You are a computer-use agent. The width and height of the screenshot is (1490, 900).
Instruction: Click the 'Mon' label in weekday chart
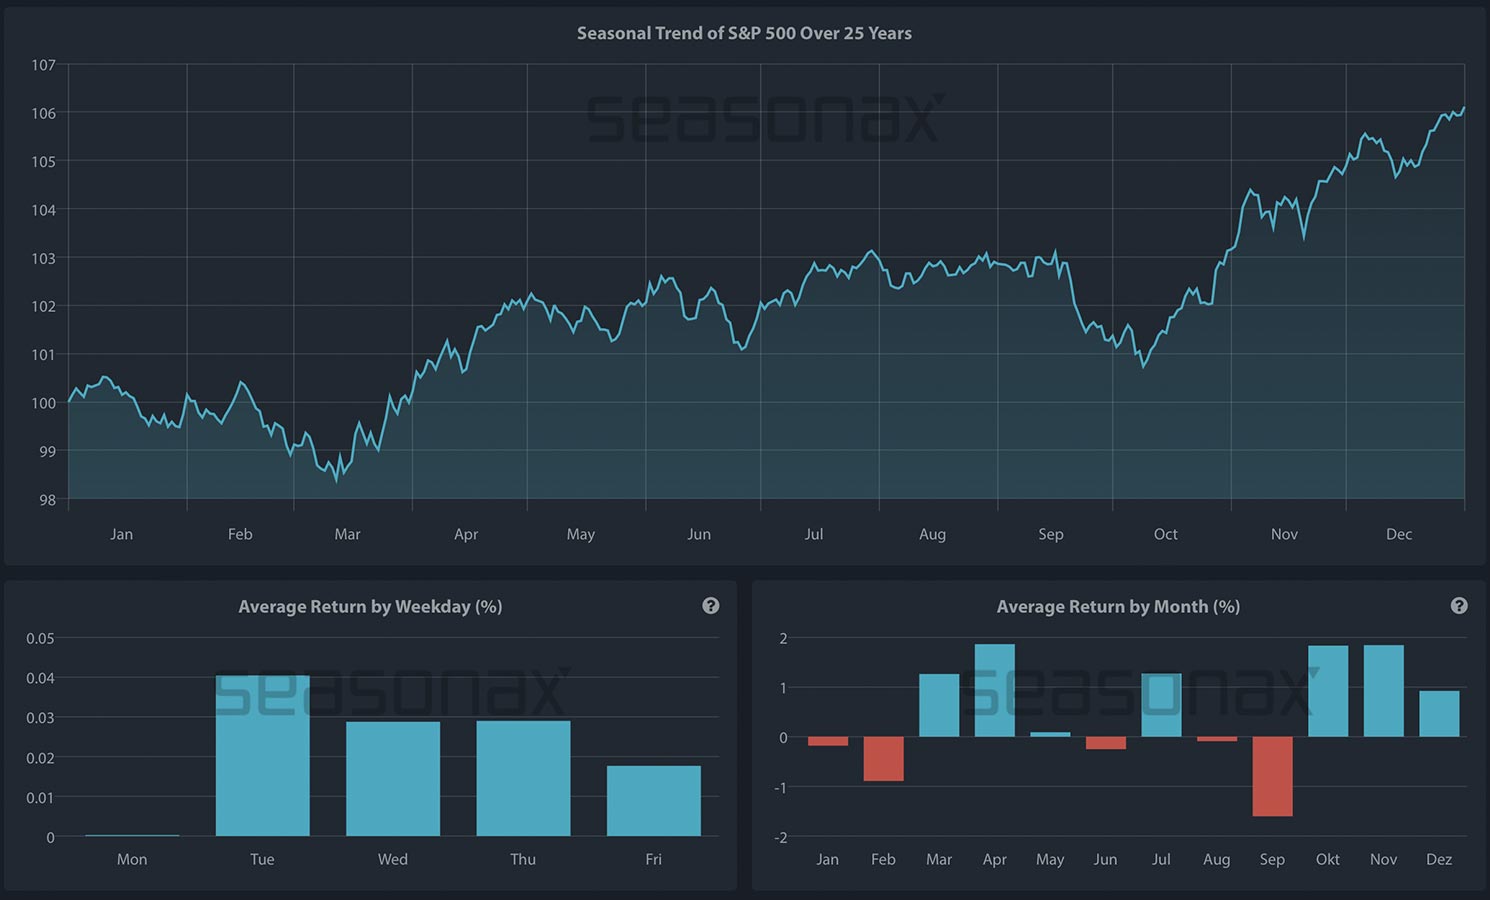(x=132, y=859)
